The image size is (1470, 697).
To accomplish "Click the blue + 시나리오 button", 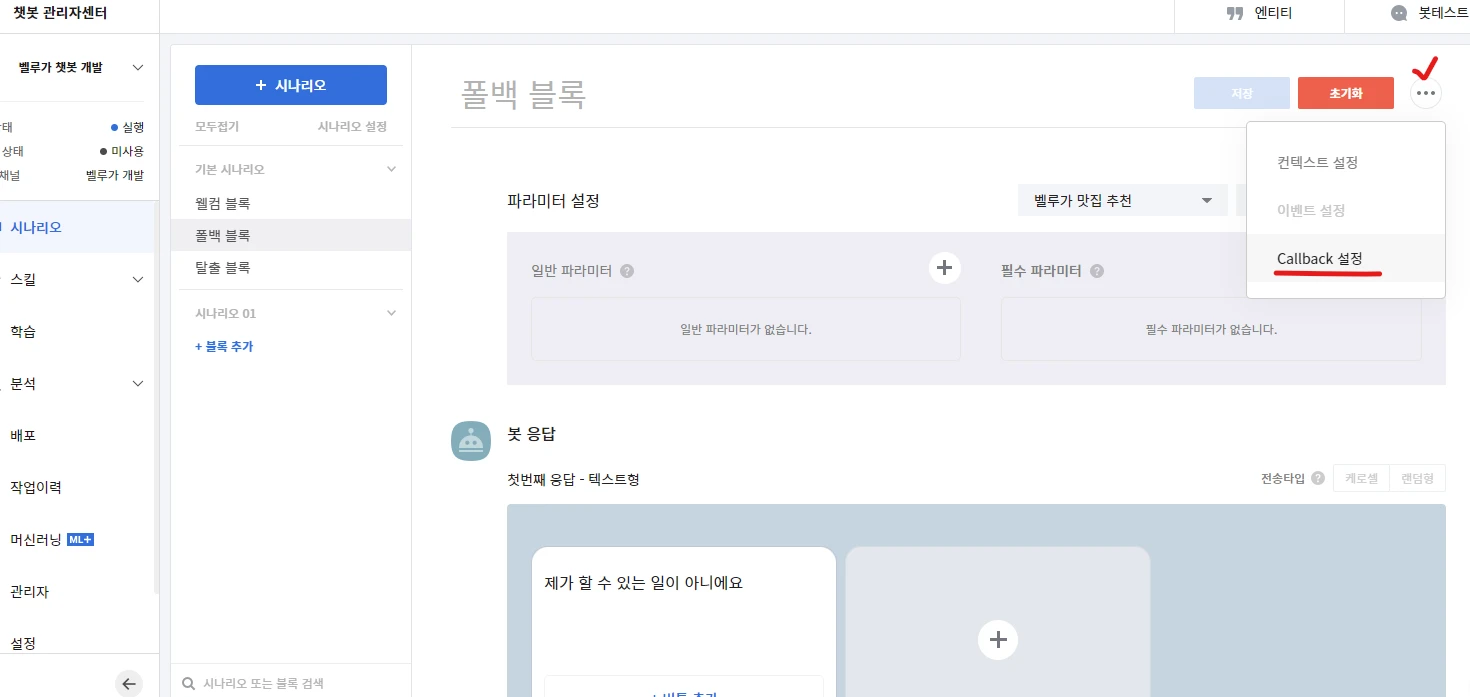I will click(x=290, y=85).
